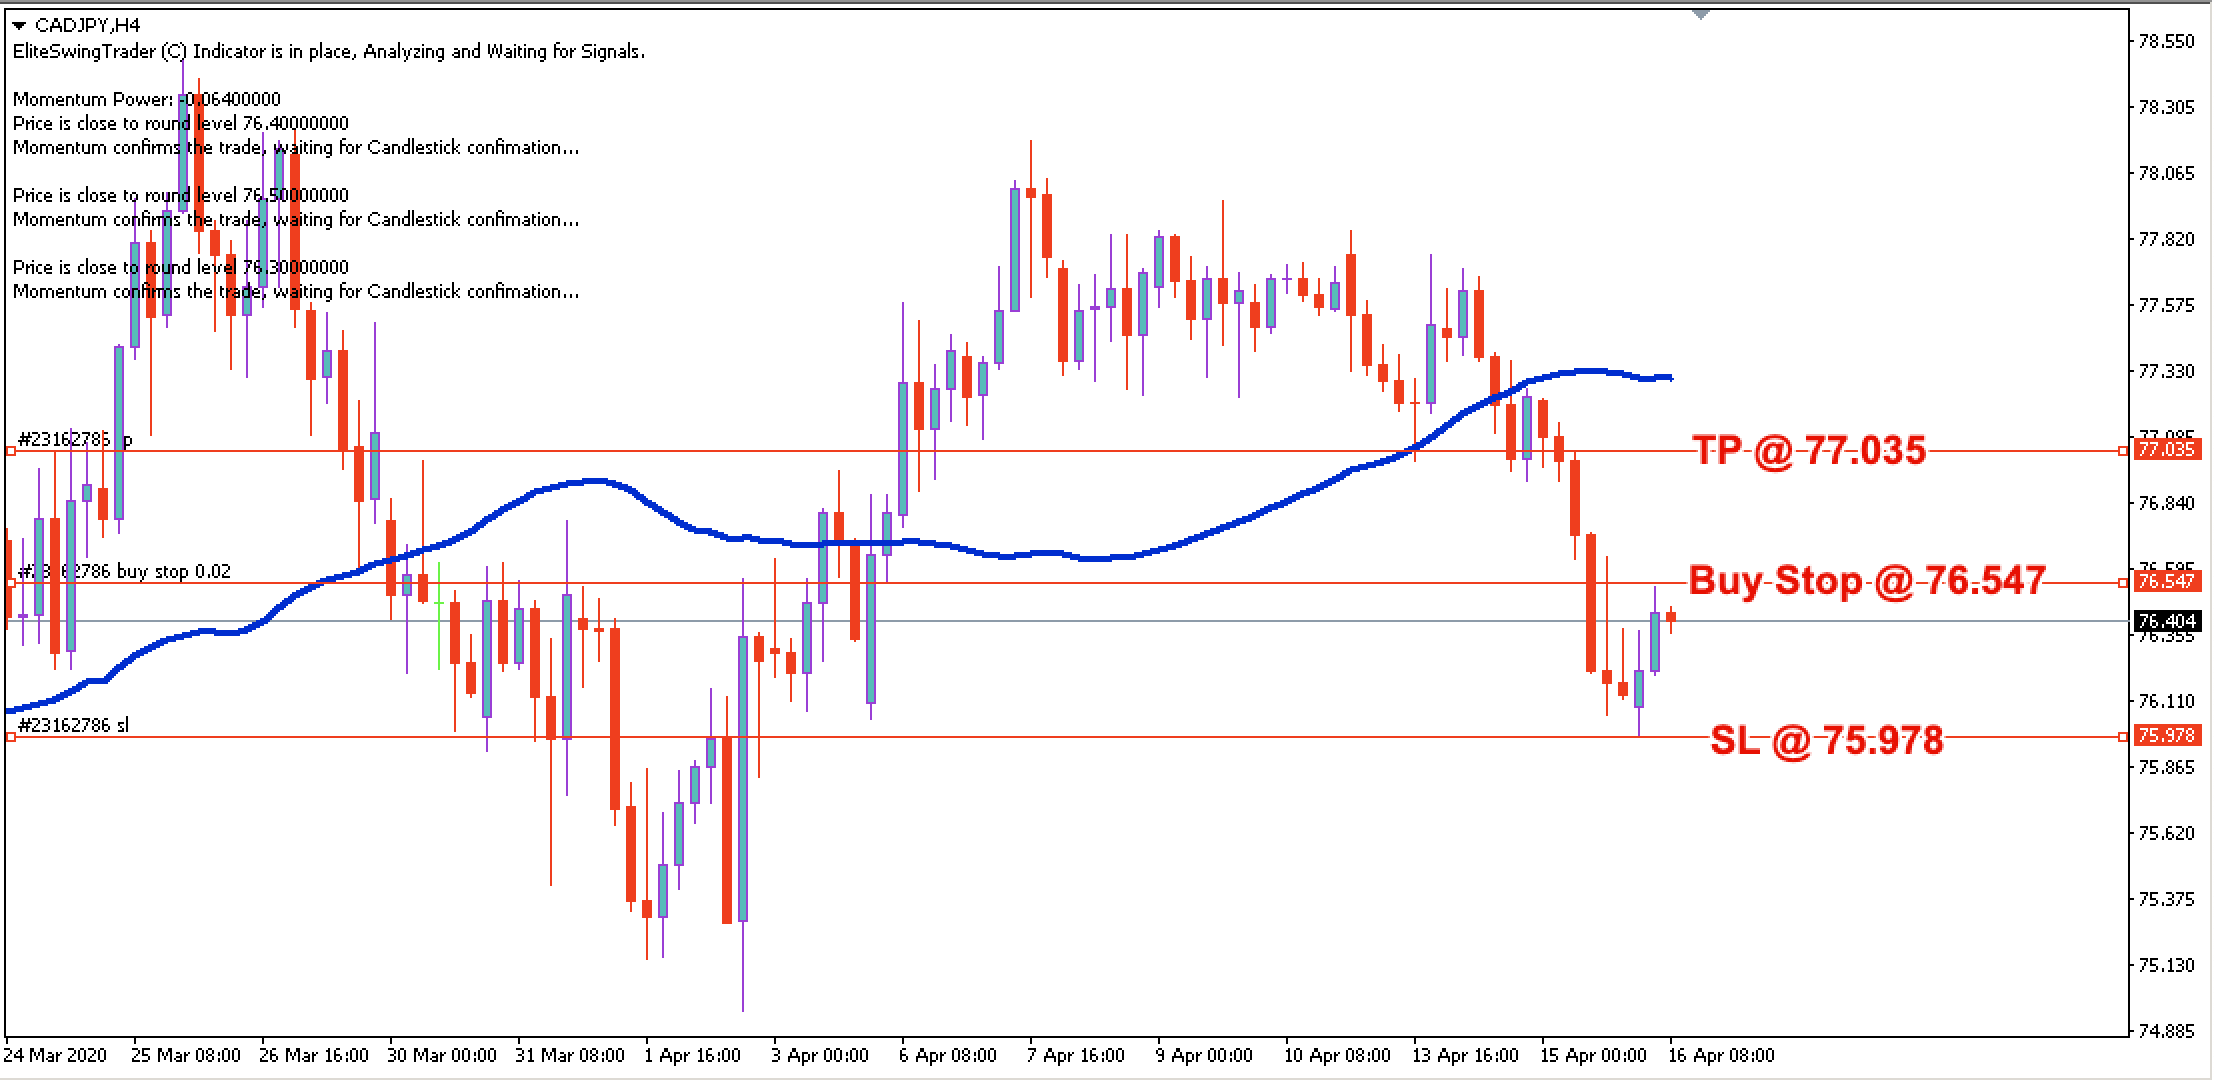Click the 77.035 price tag on axis
The width and height of the screenshot is (2214, 1082).
pos(2166,450)
